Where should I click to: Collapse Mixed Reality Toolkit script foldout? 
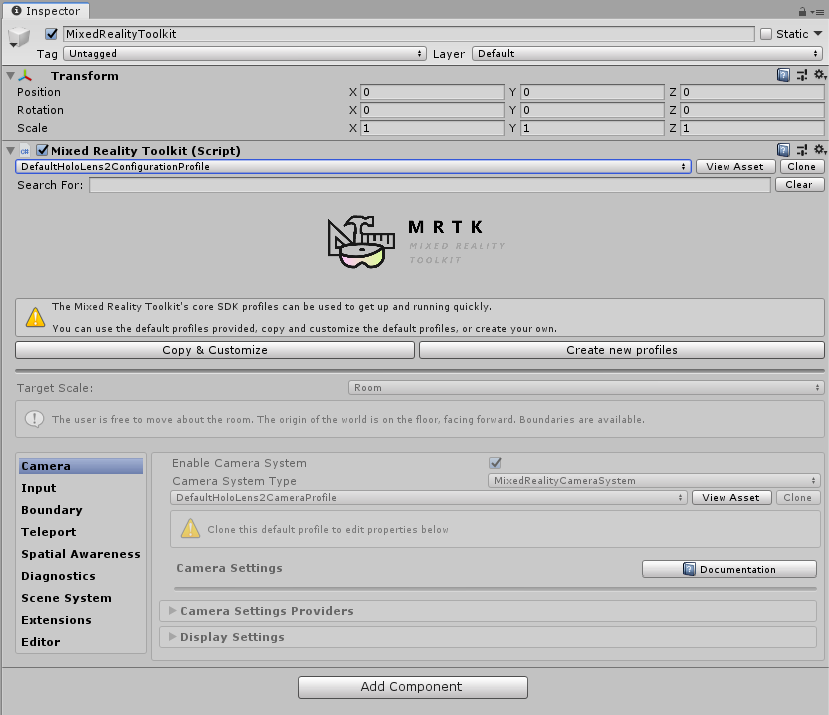(x=11, y=151)
